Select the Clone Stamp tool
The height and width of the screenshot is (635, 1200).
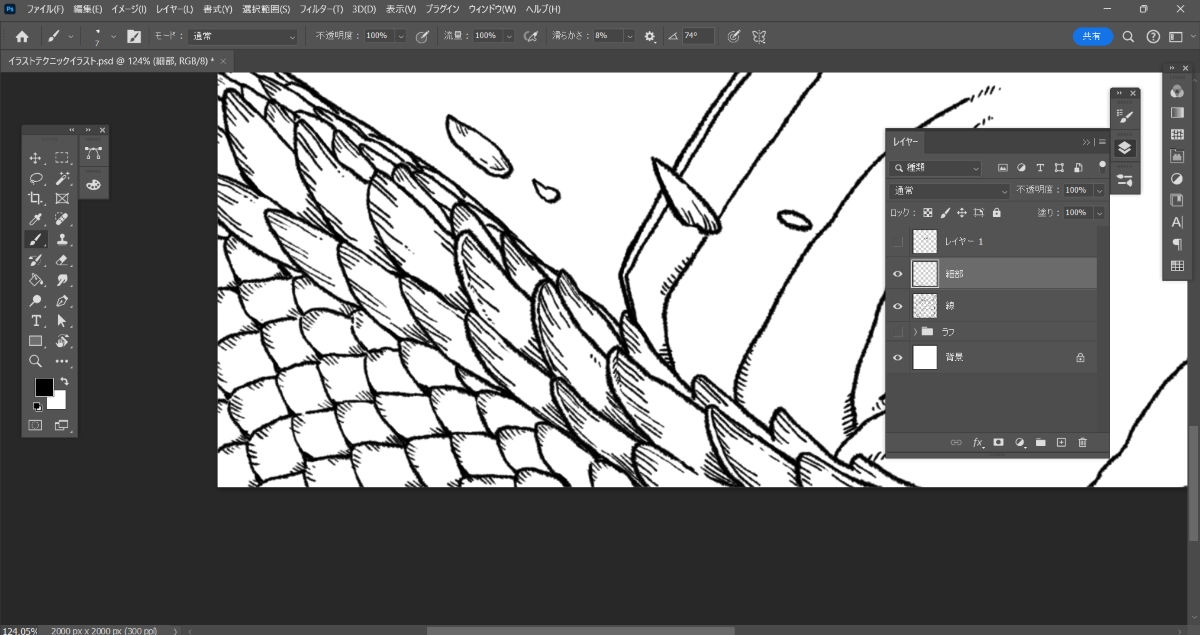62,239
